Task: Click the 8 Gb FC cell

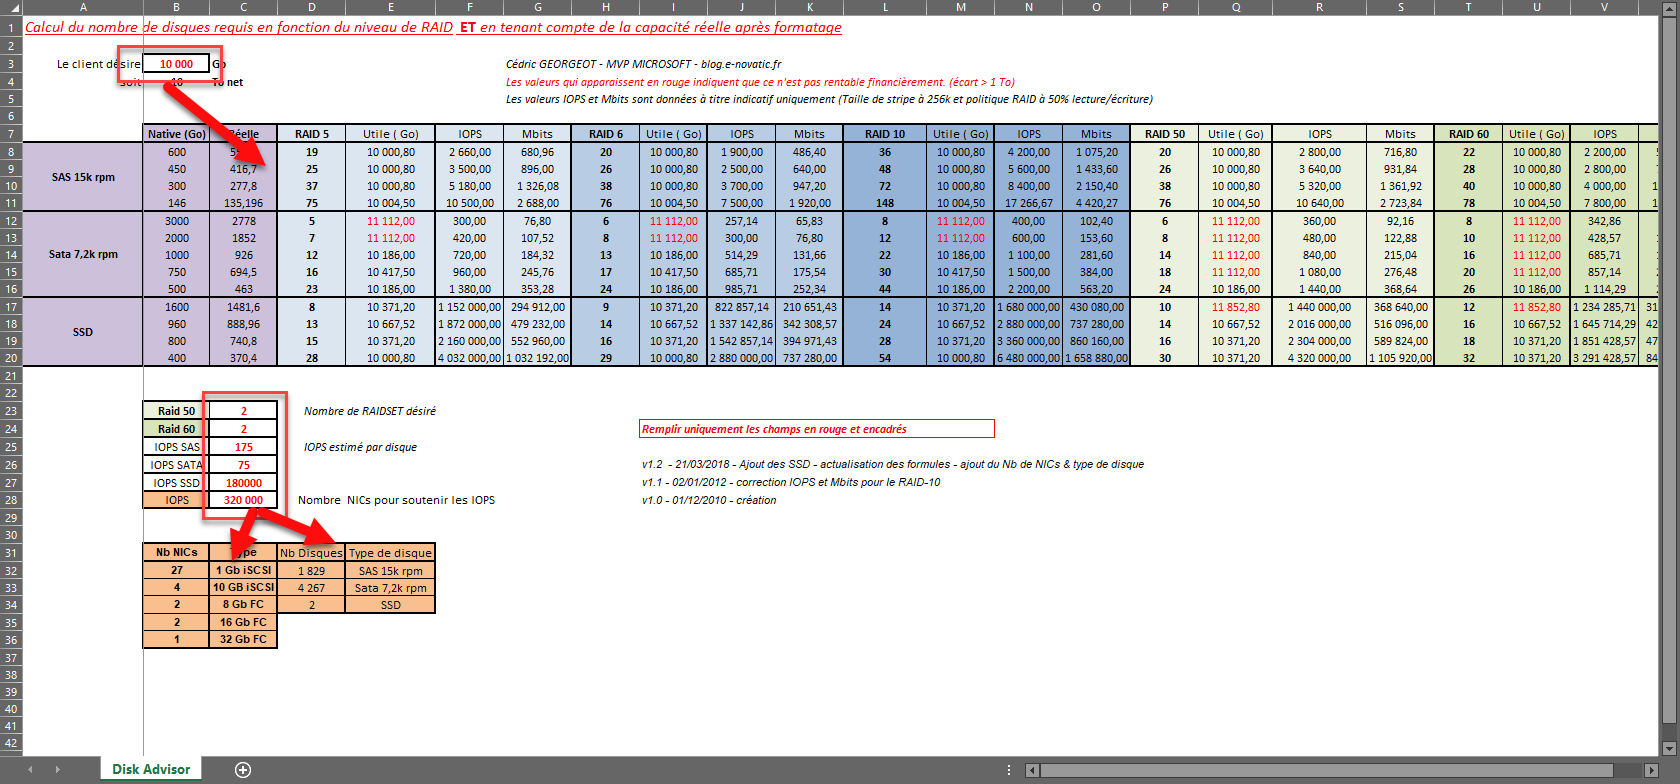Action: coord(243,604)
